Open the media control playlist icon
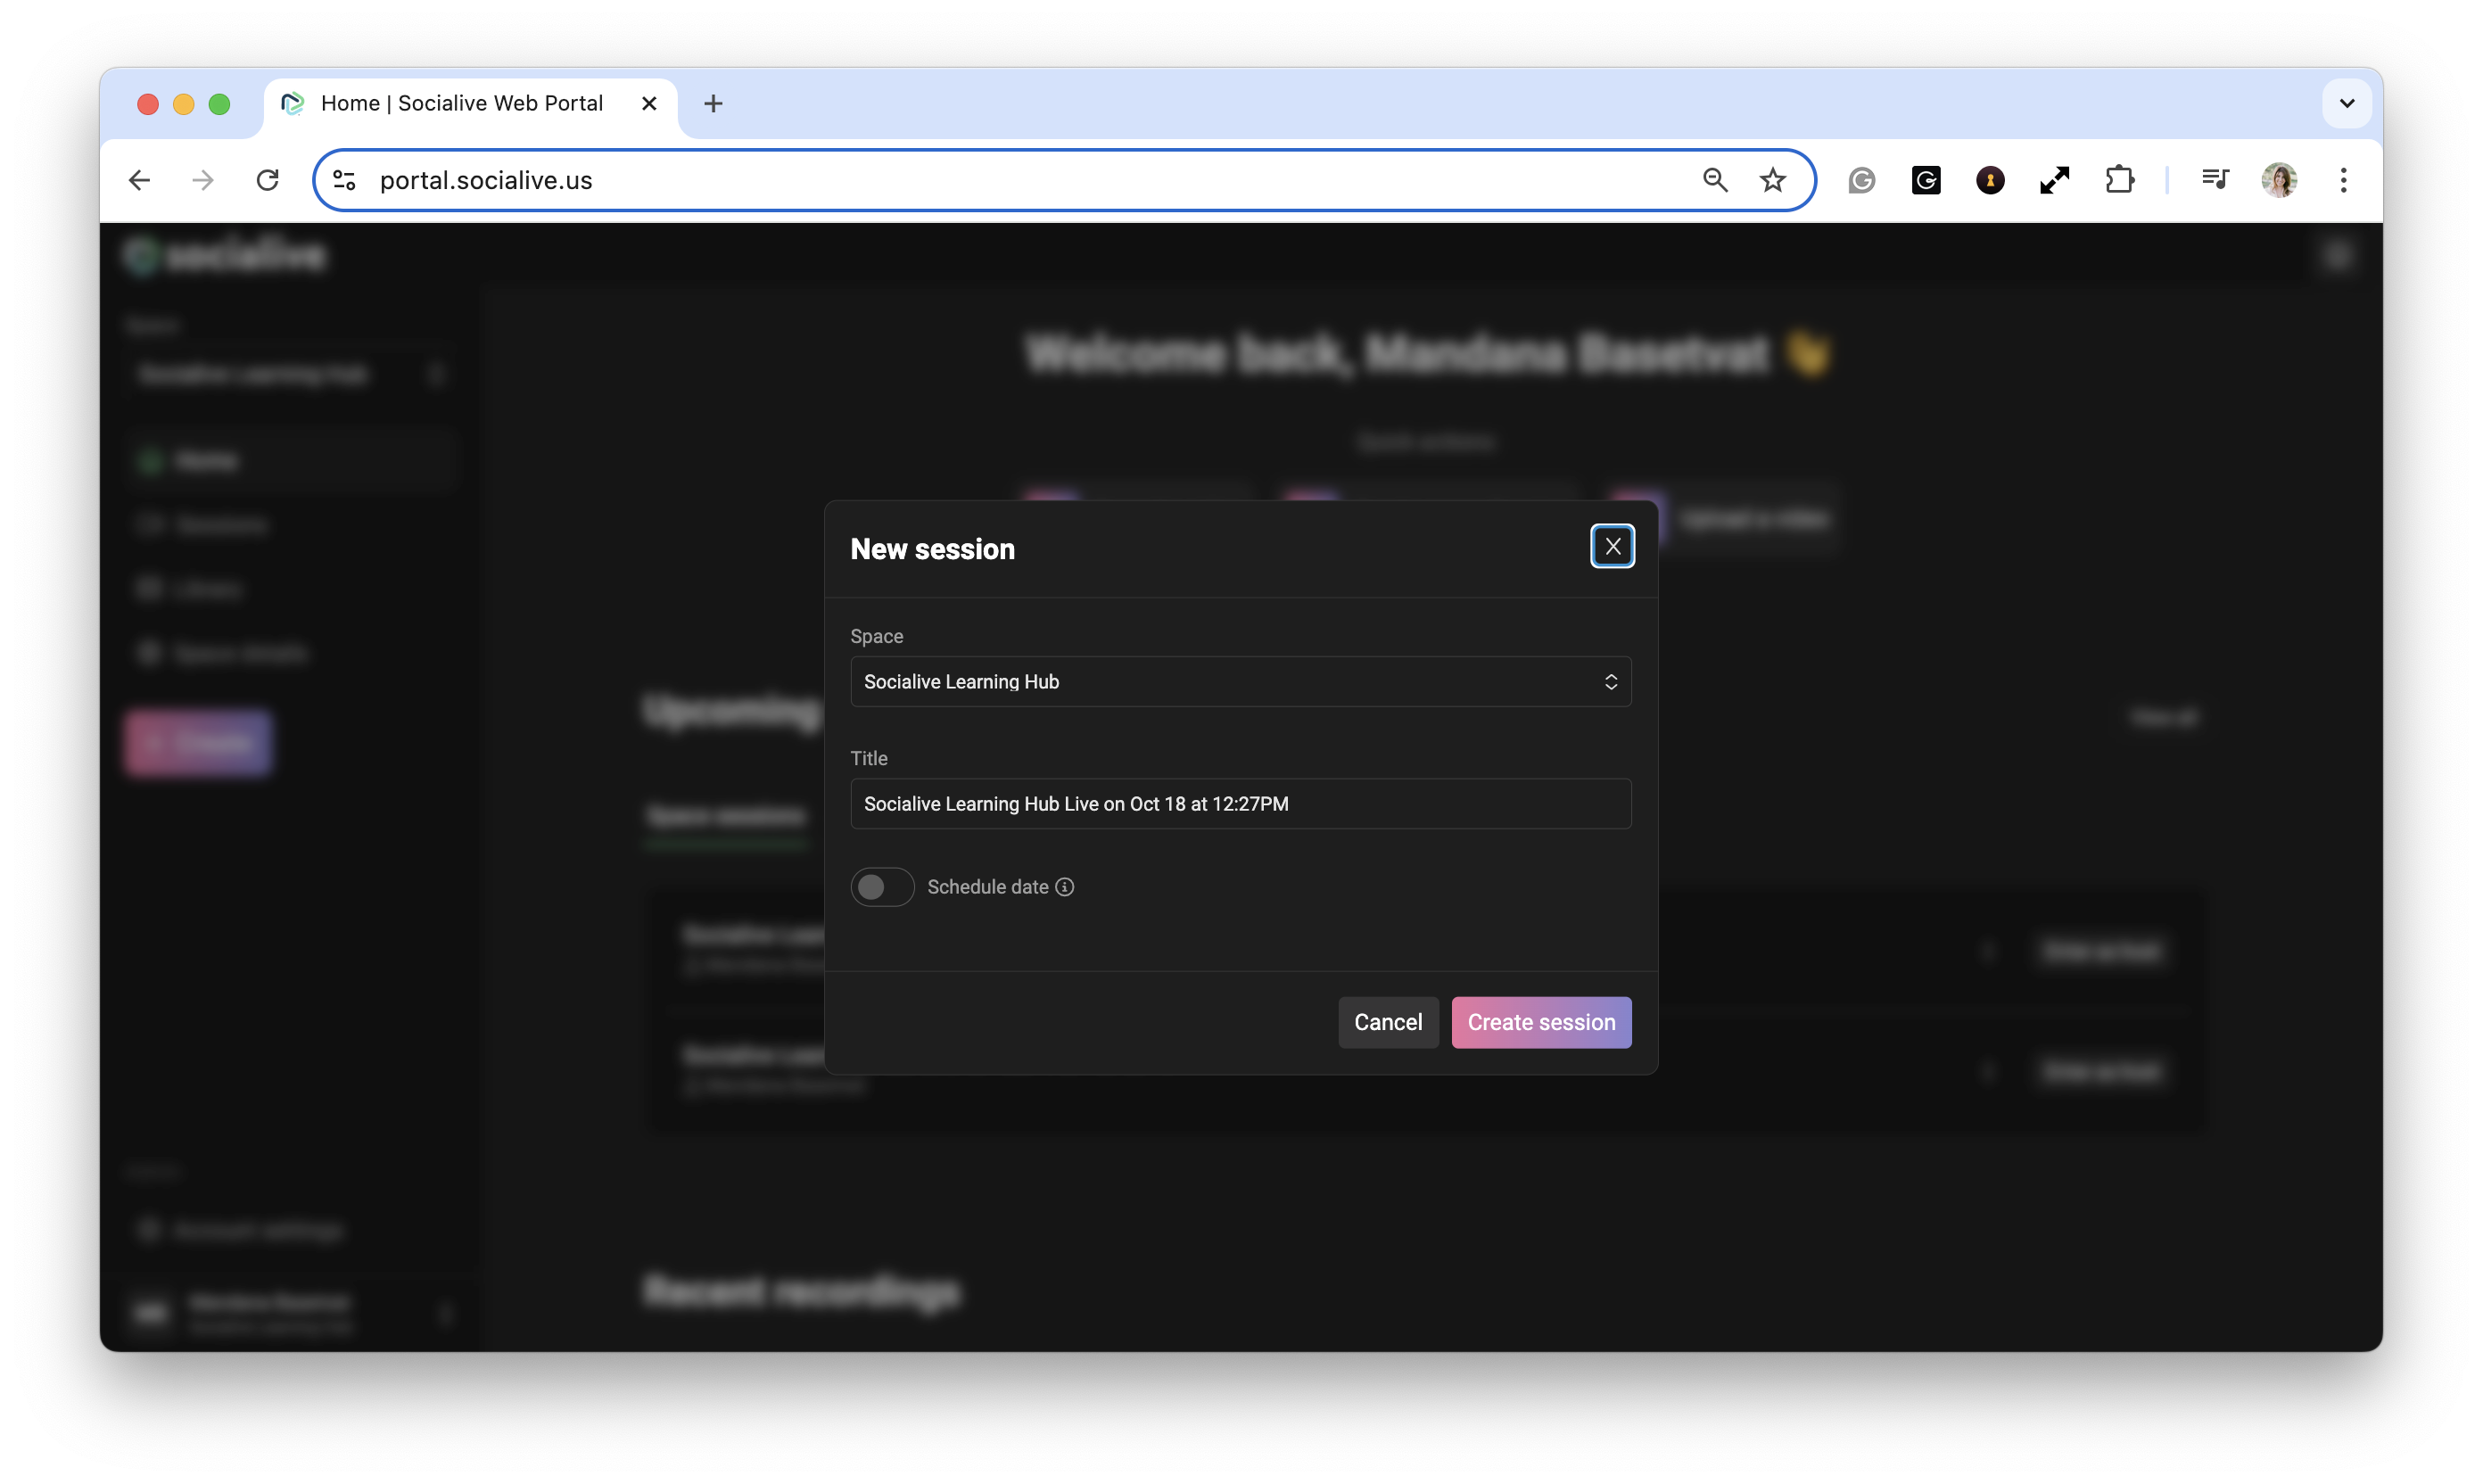Screen dimensions: 2483x1484 (2214, 180)
